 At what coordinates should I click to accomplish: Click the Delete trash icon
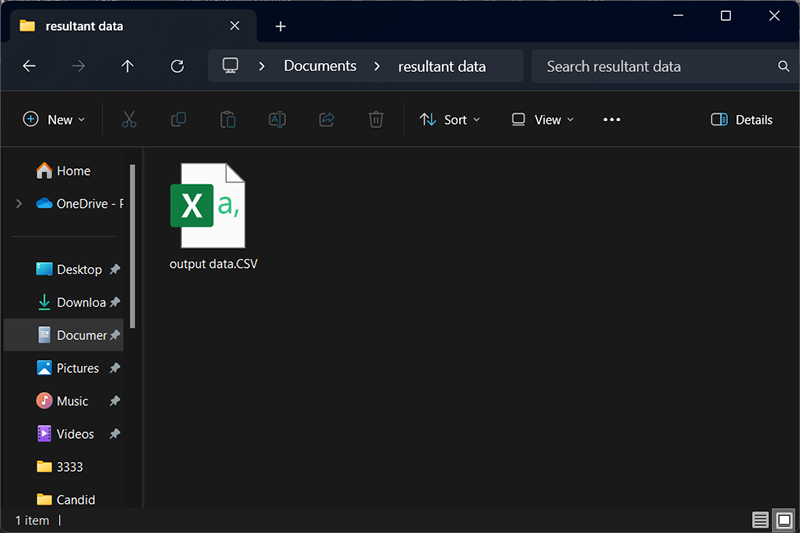376,120
